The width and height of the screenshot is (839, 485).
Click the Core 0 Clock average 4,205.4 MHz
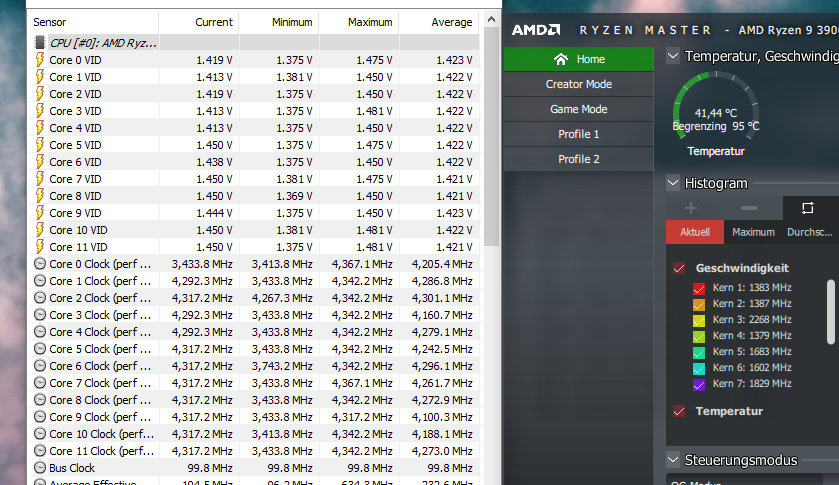(x=442, y=263)
